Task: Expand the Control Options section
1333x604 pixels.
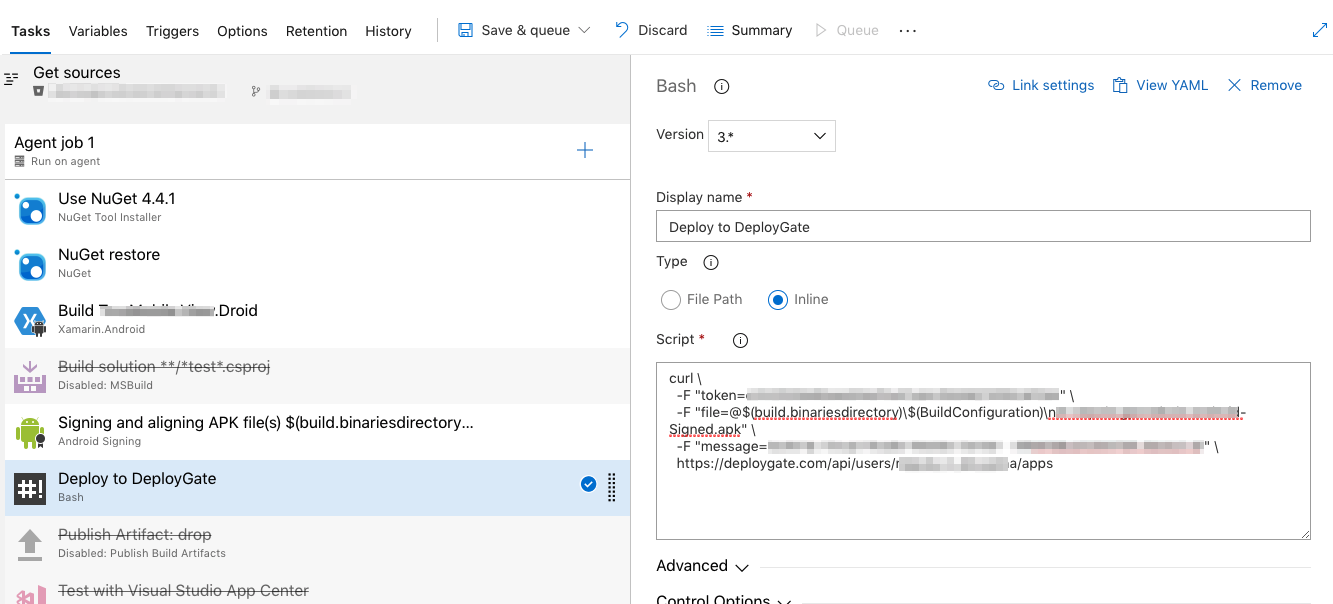Action: tap(724, 598)
